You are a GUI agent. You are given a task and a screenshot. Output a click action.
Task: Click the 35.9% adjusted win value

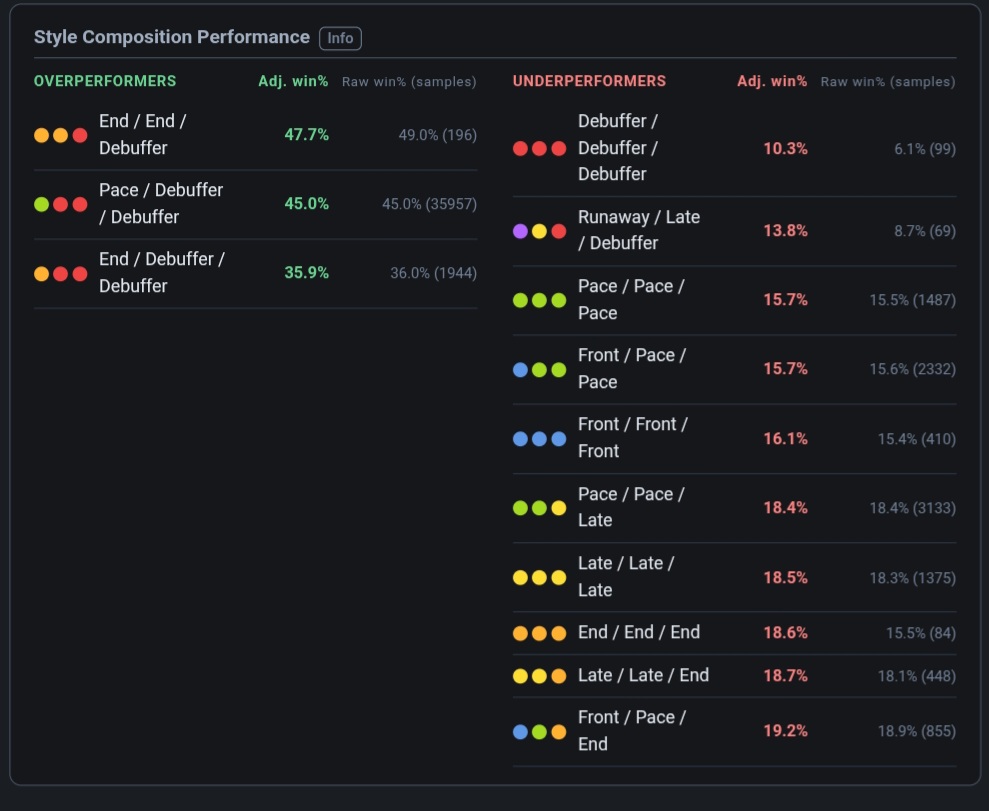tap(307, 273)
